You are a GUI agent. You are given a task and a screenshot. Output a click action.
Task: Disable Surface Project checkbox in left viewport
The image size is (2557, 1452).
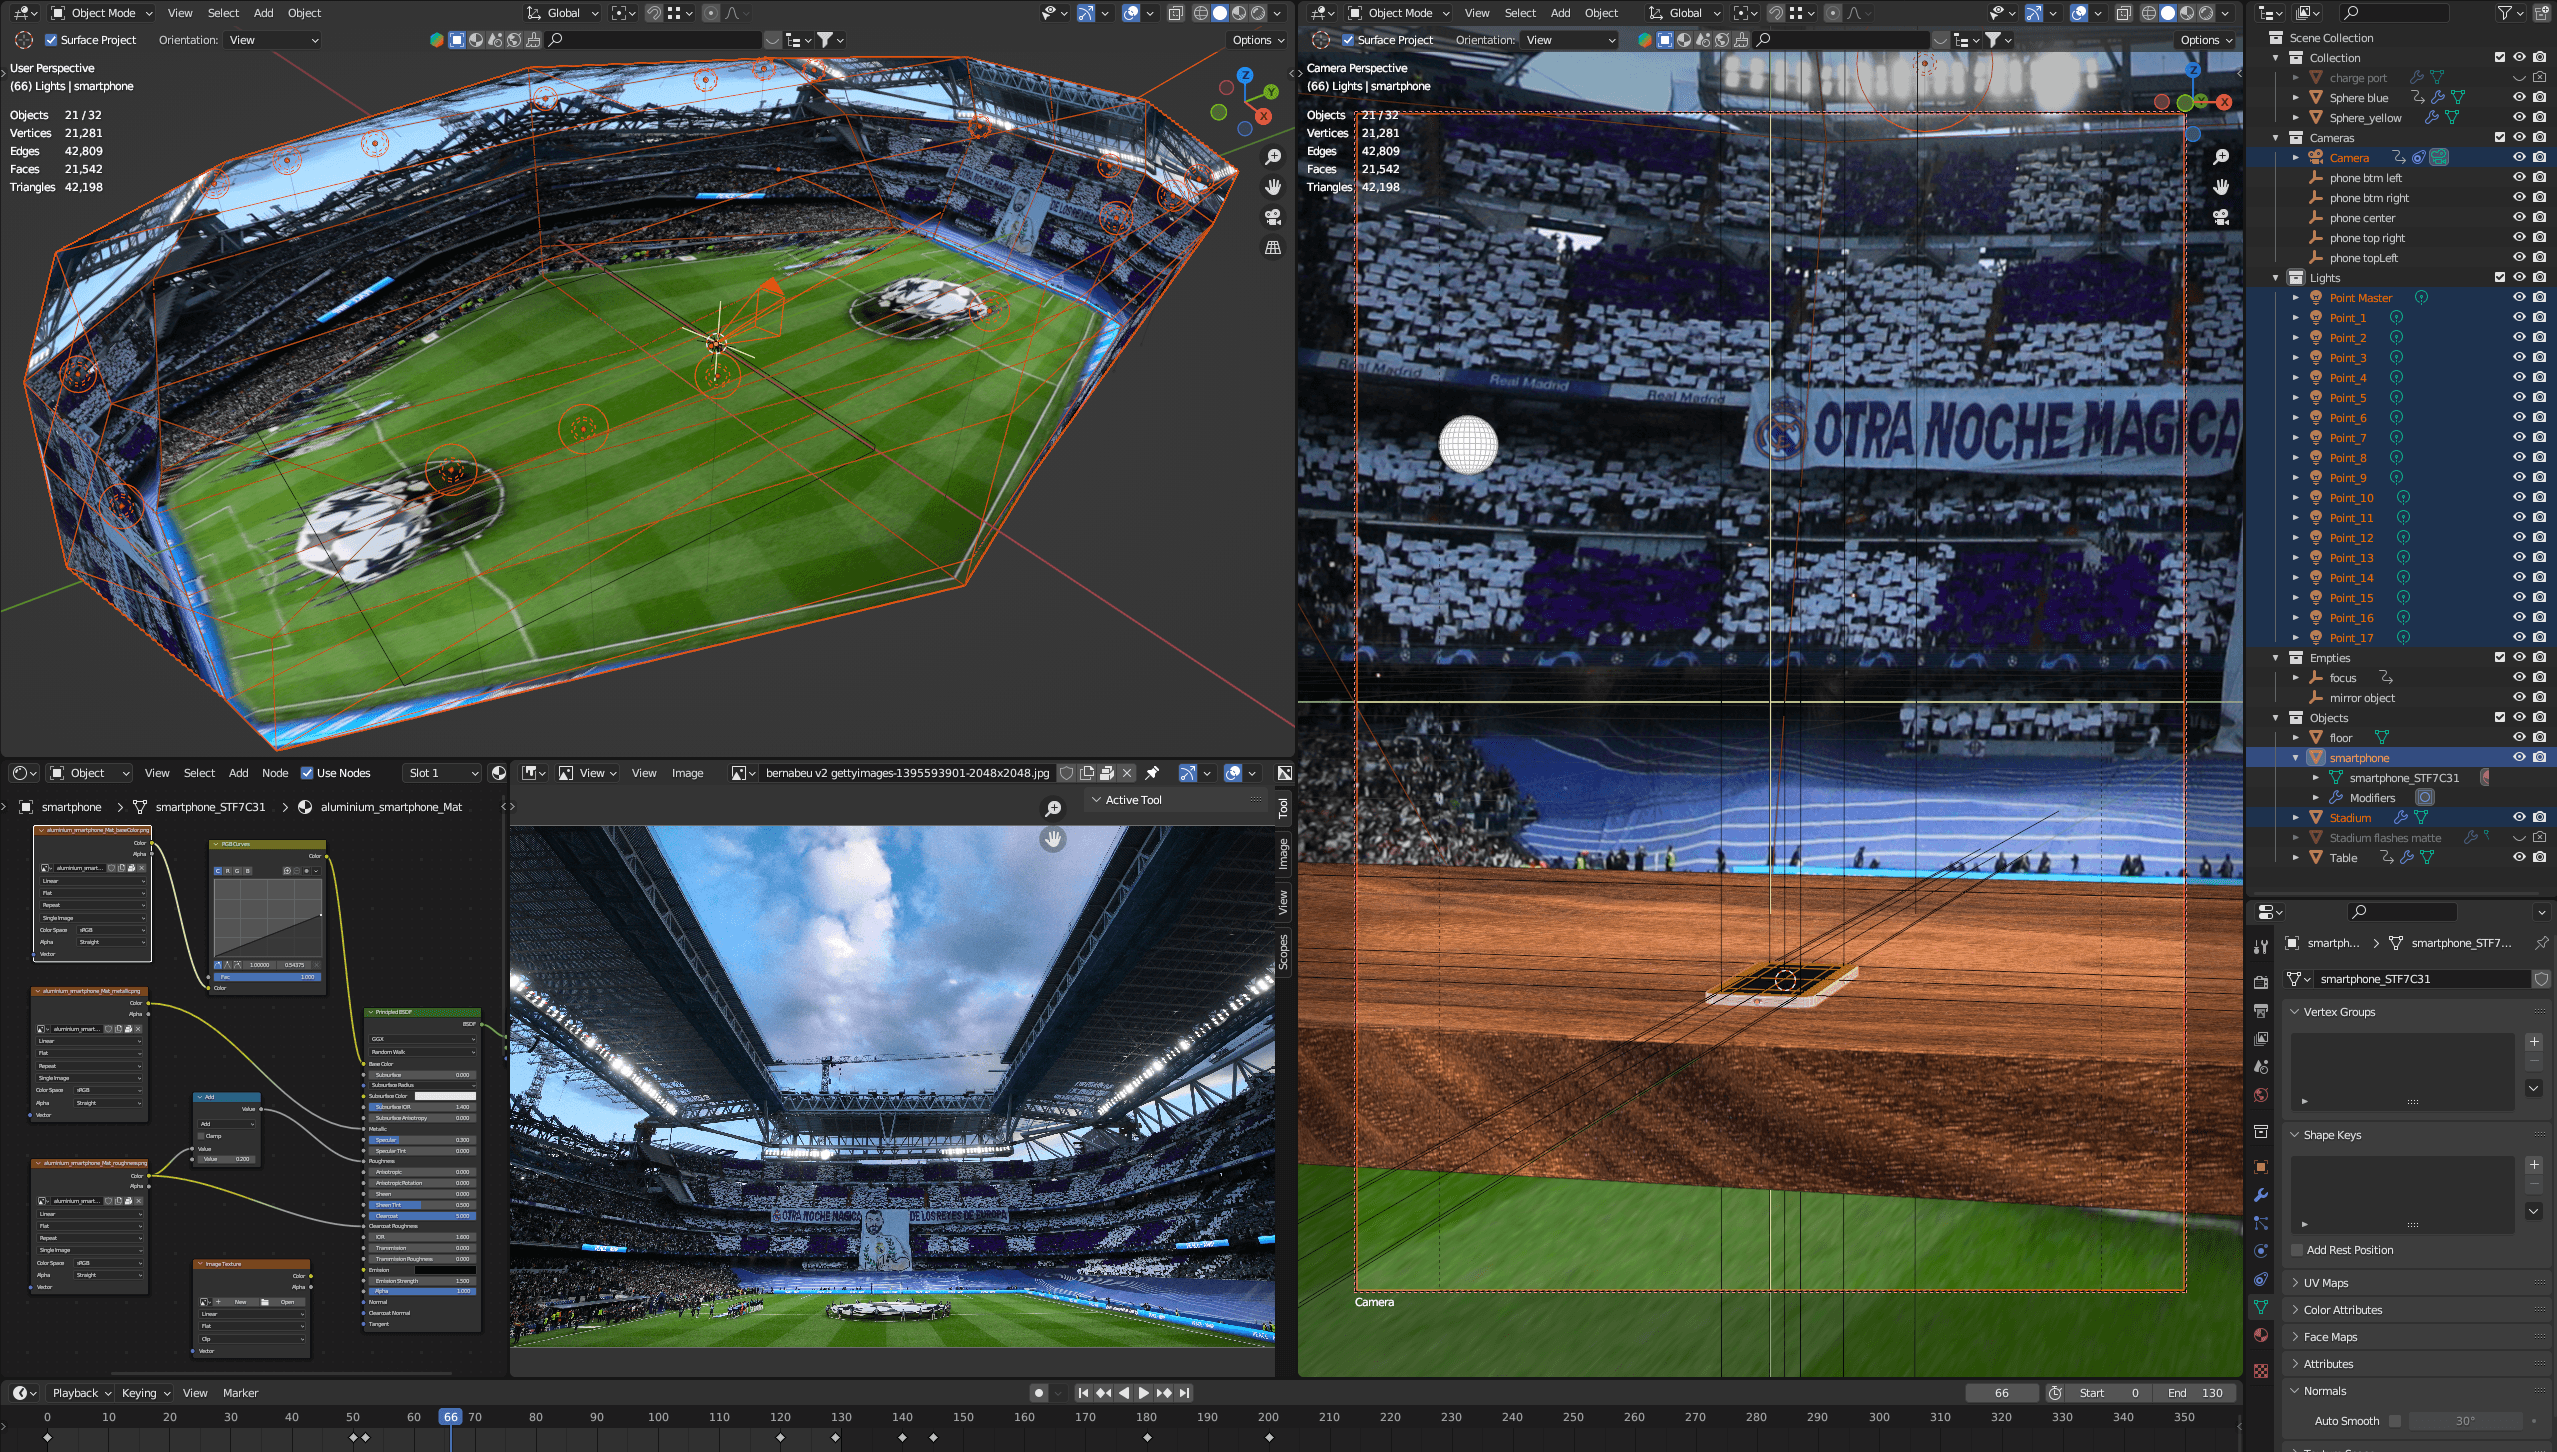point(51,40)
